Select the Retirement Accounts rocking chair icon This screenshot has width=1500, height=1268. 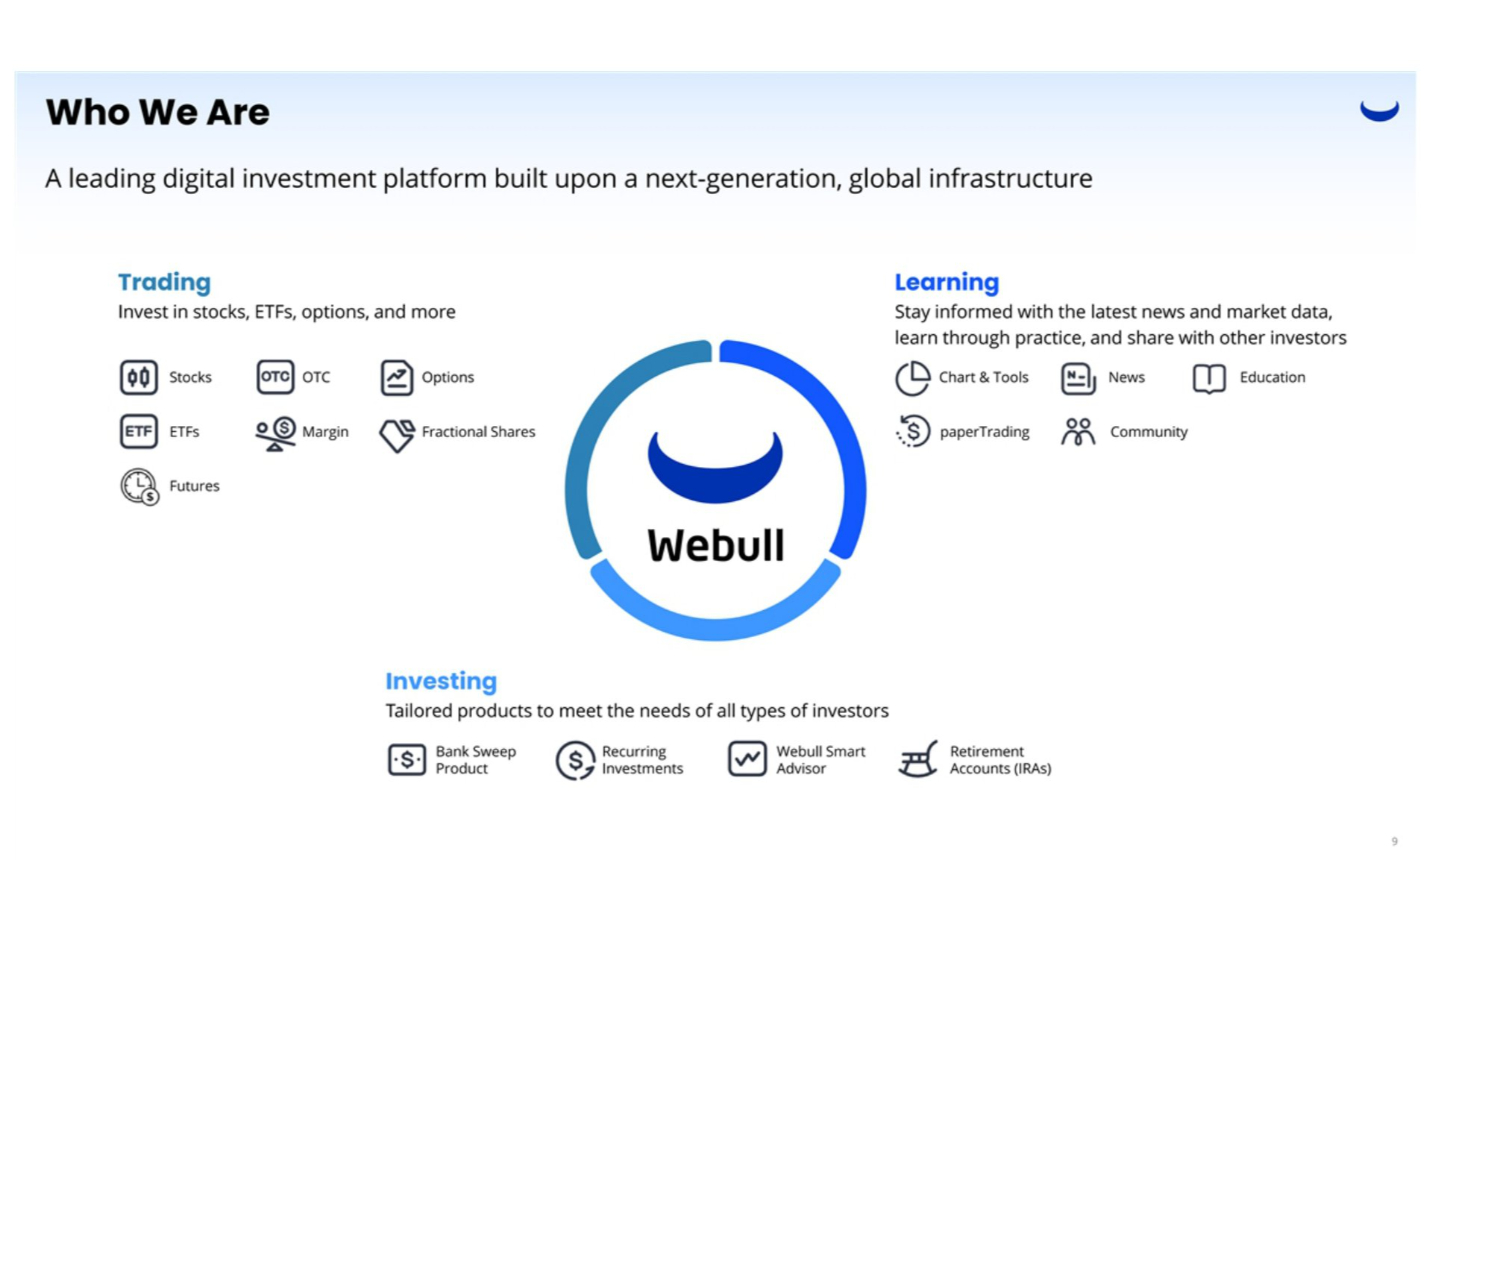(x=918, y=760)
